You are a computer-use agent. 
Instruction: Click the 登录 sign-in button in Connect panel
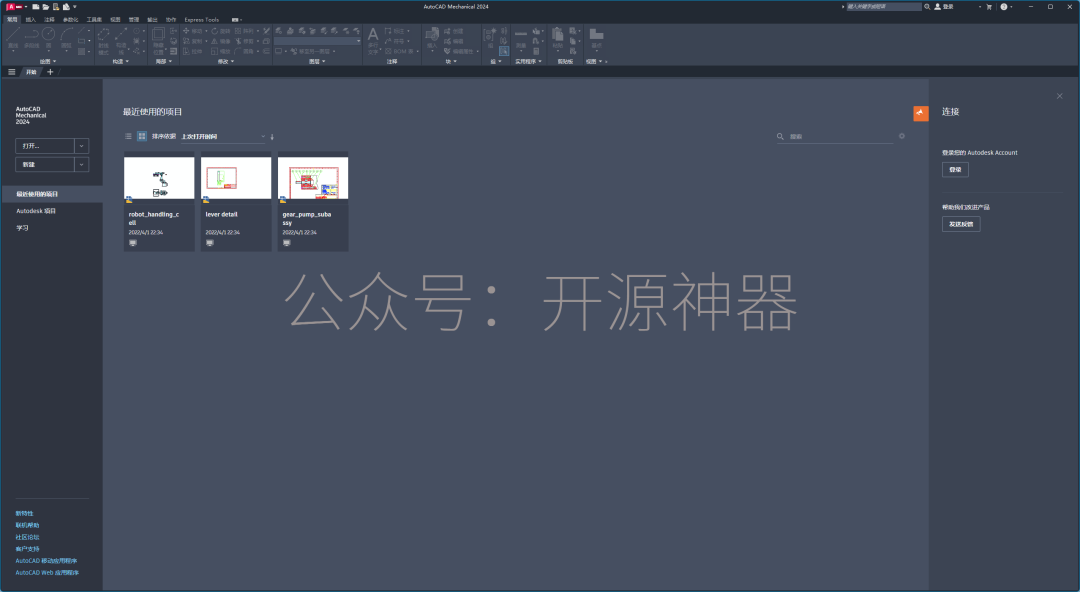pos(955,170)
